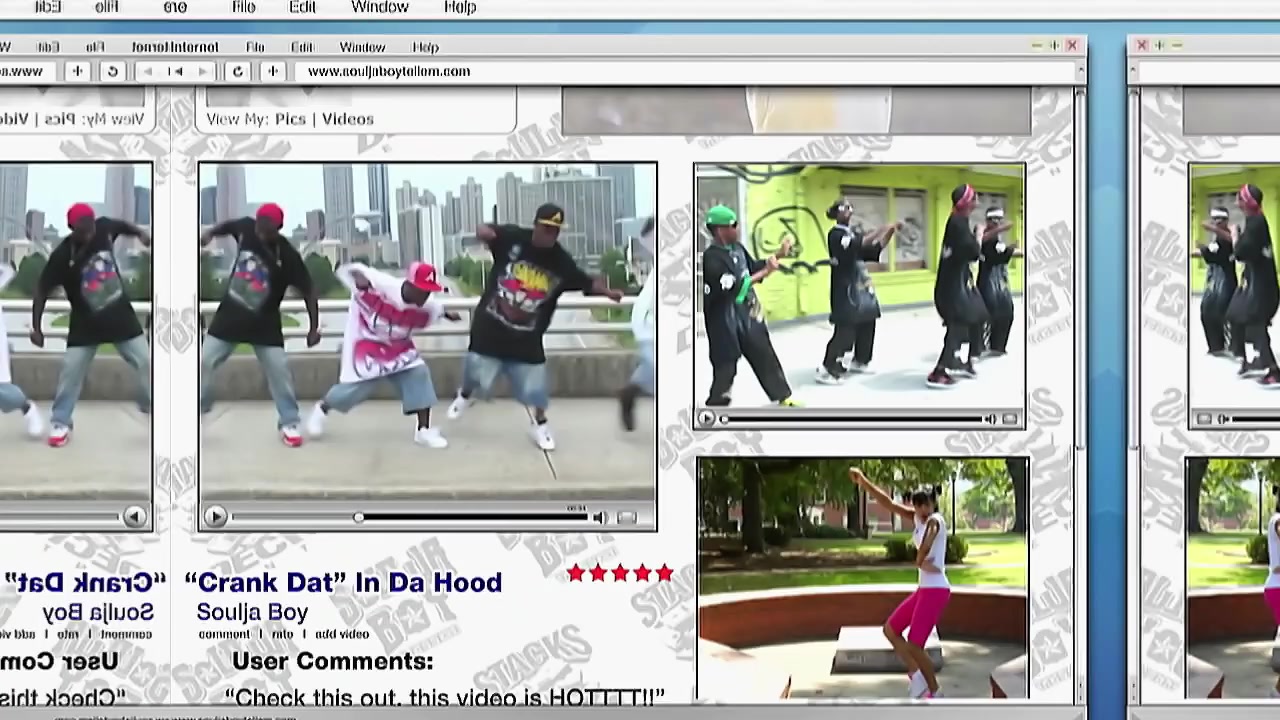Maximize the main browser window with the plus button

(x=1054, y=46)
